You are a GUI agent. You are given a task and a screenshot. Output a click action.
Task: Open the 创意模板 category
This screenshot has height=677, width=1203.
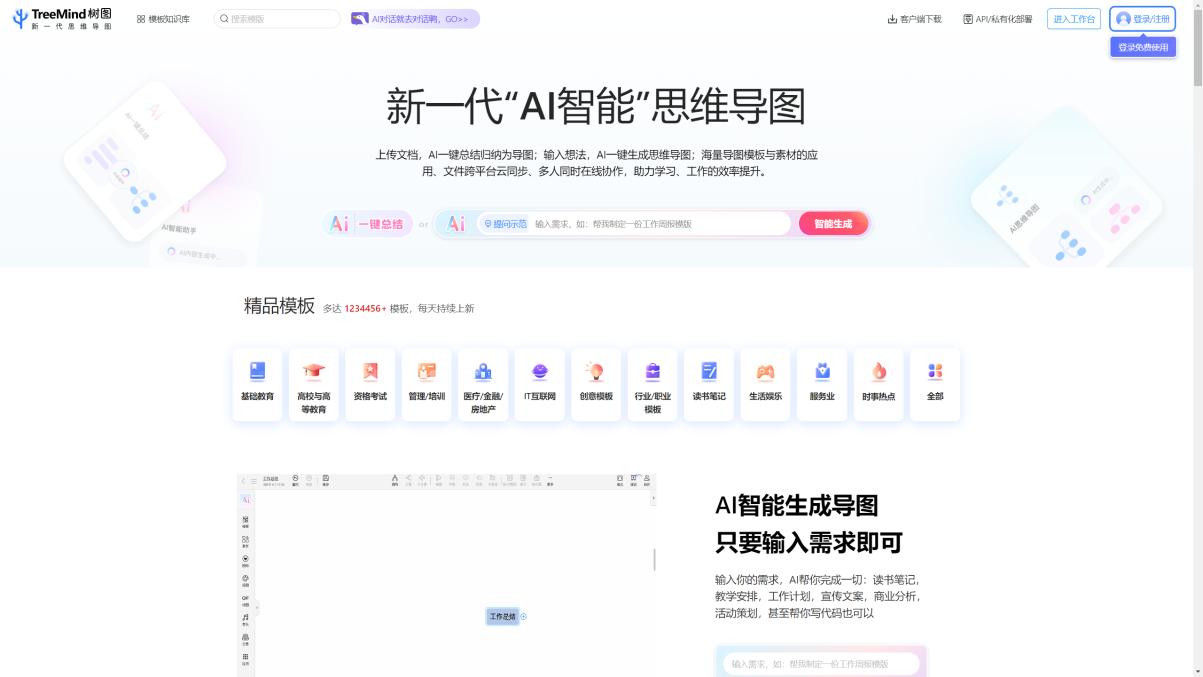(x=596, y=384)
